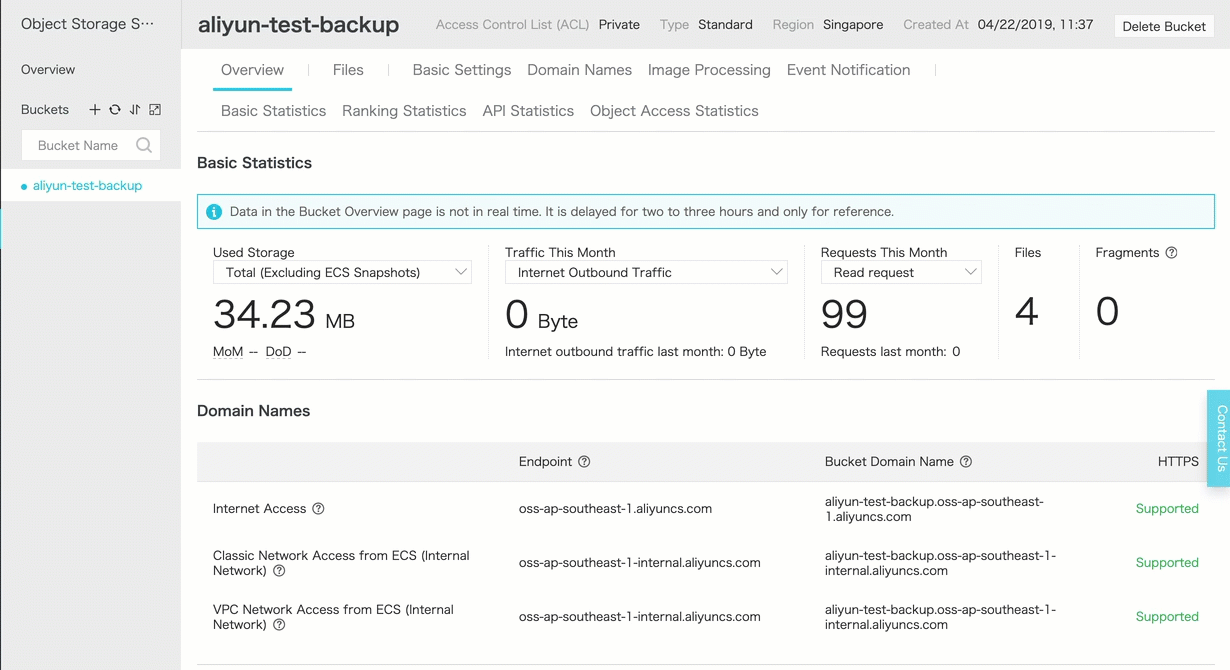
Task: Open Internet Access help icon
Action: 318,509
